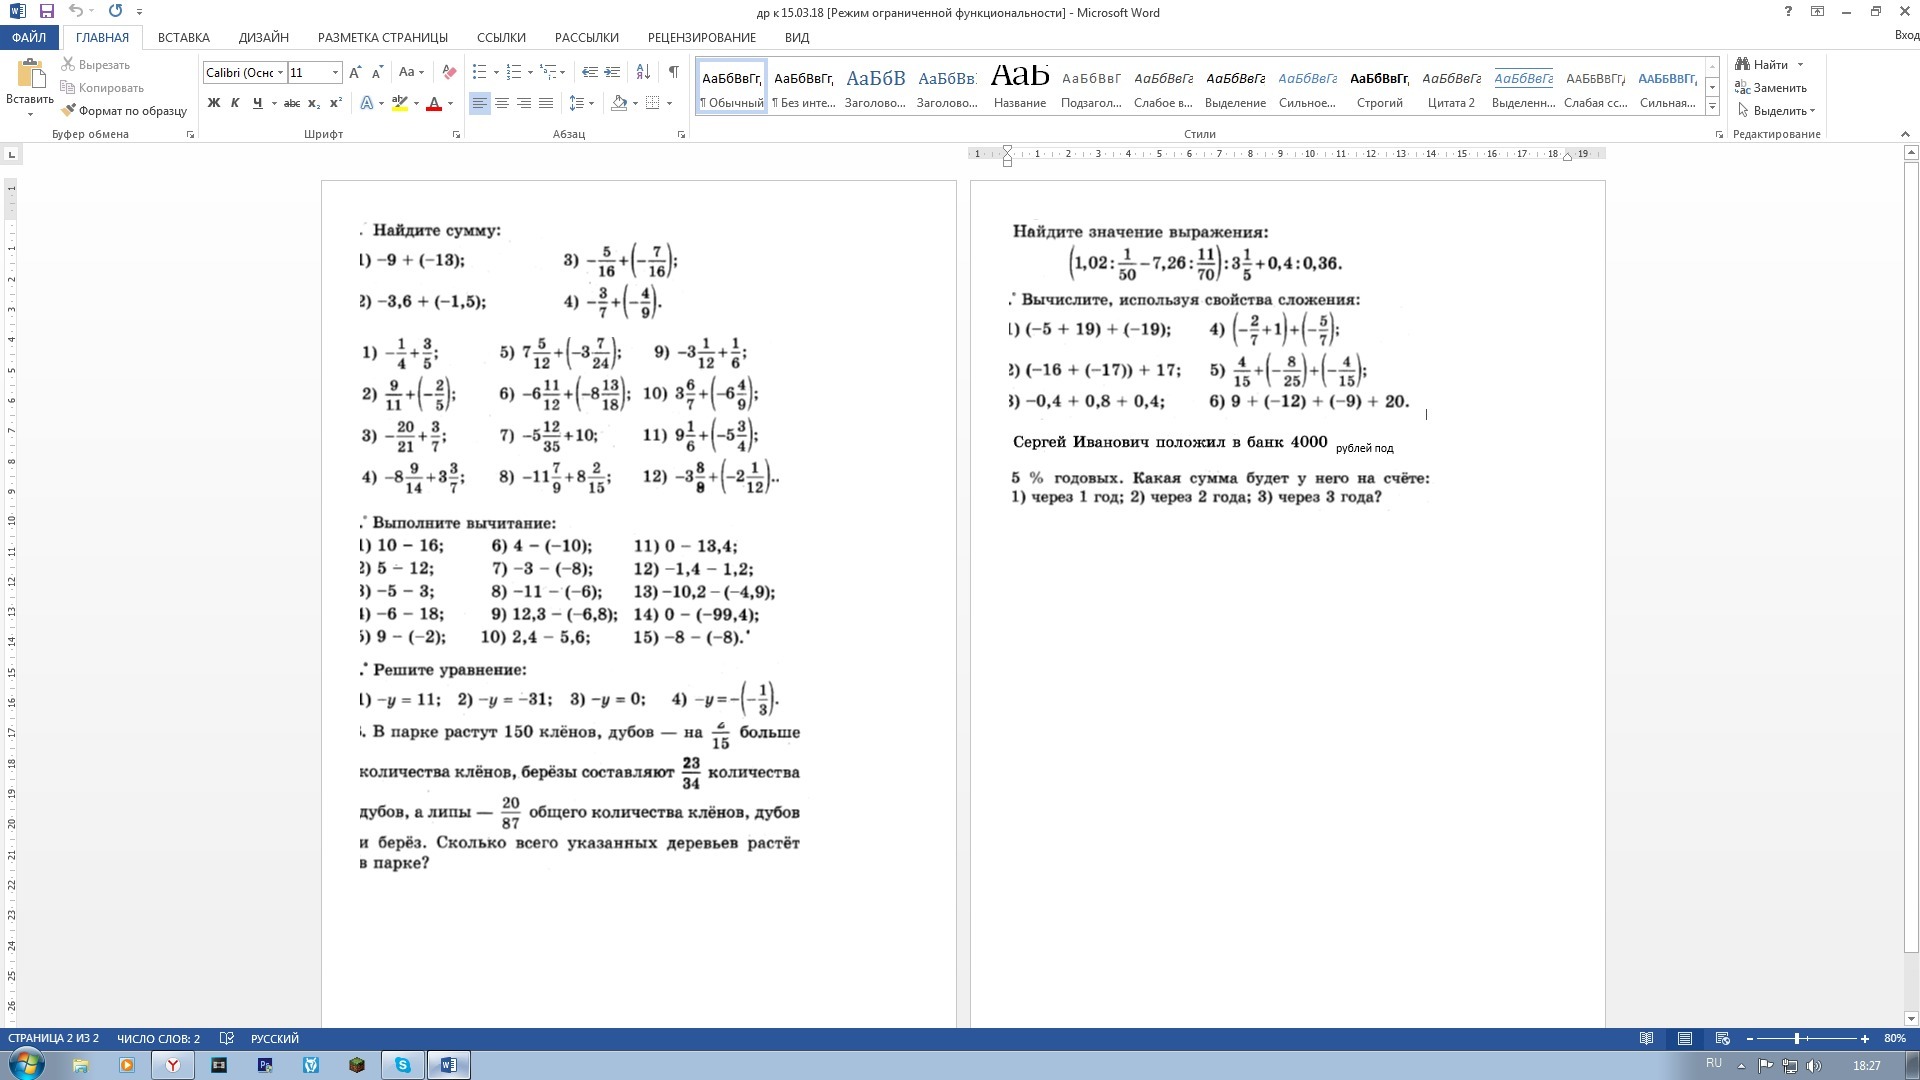
Task: Open the ВСТАВКА ribbon tab
Action: coord(183,37)
